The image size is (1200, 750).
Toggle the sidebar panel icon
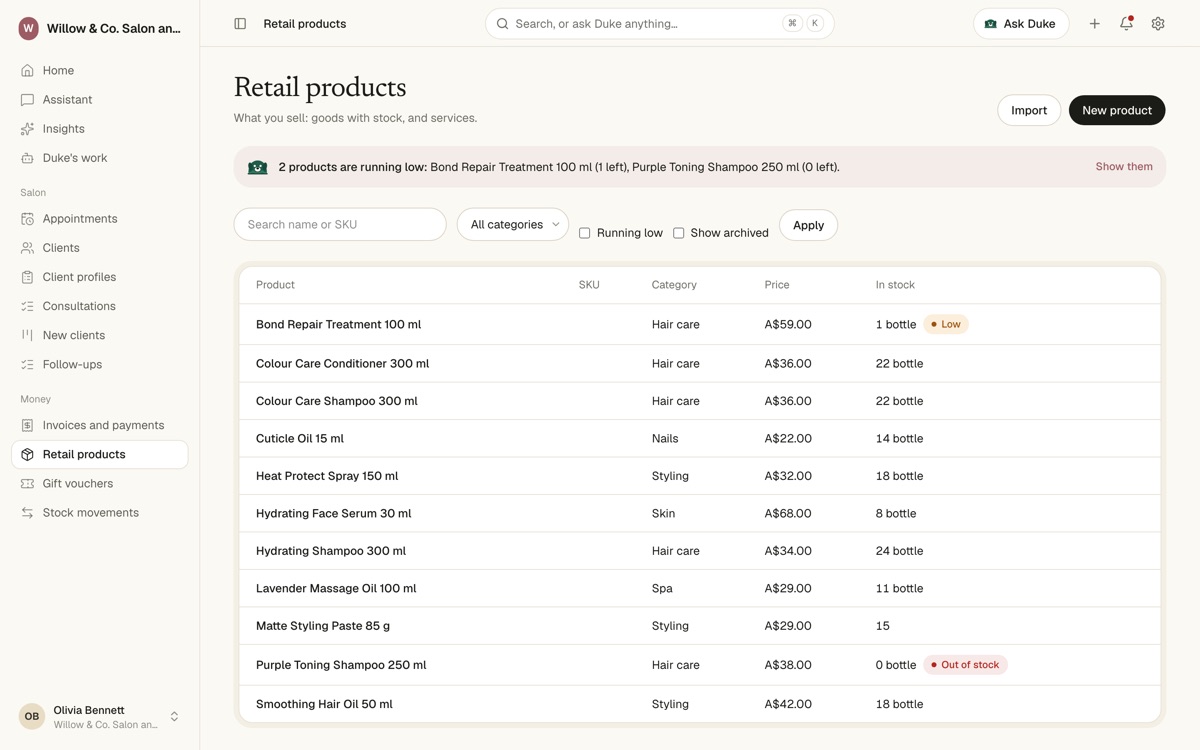click(240, 23)
